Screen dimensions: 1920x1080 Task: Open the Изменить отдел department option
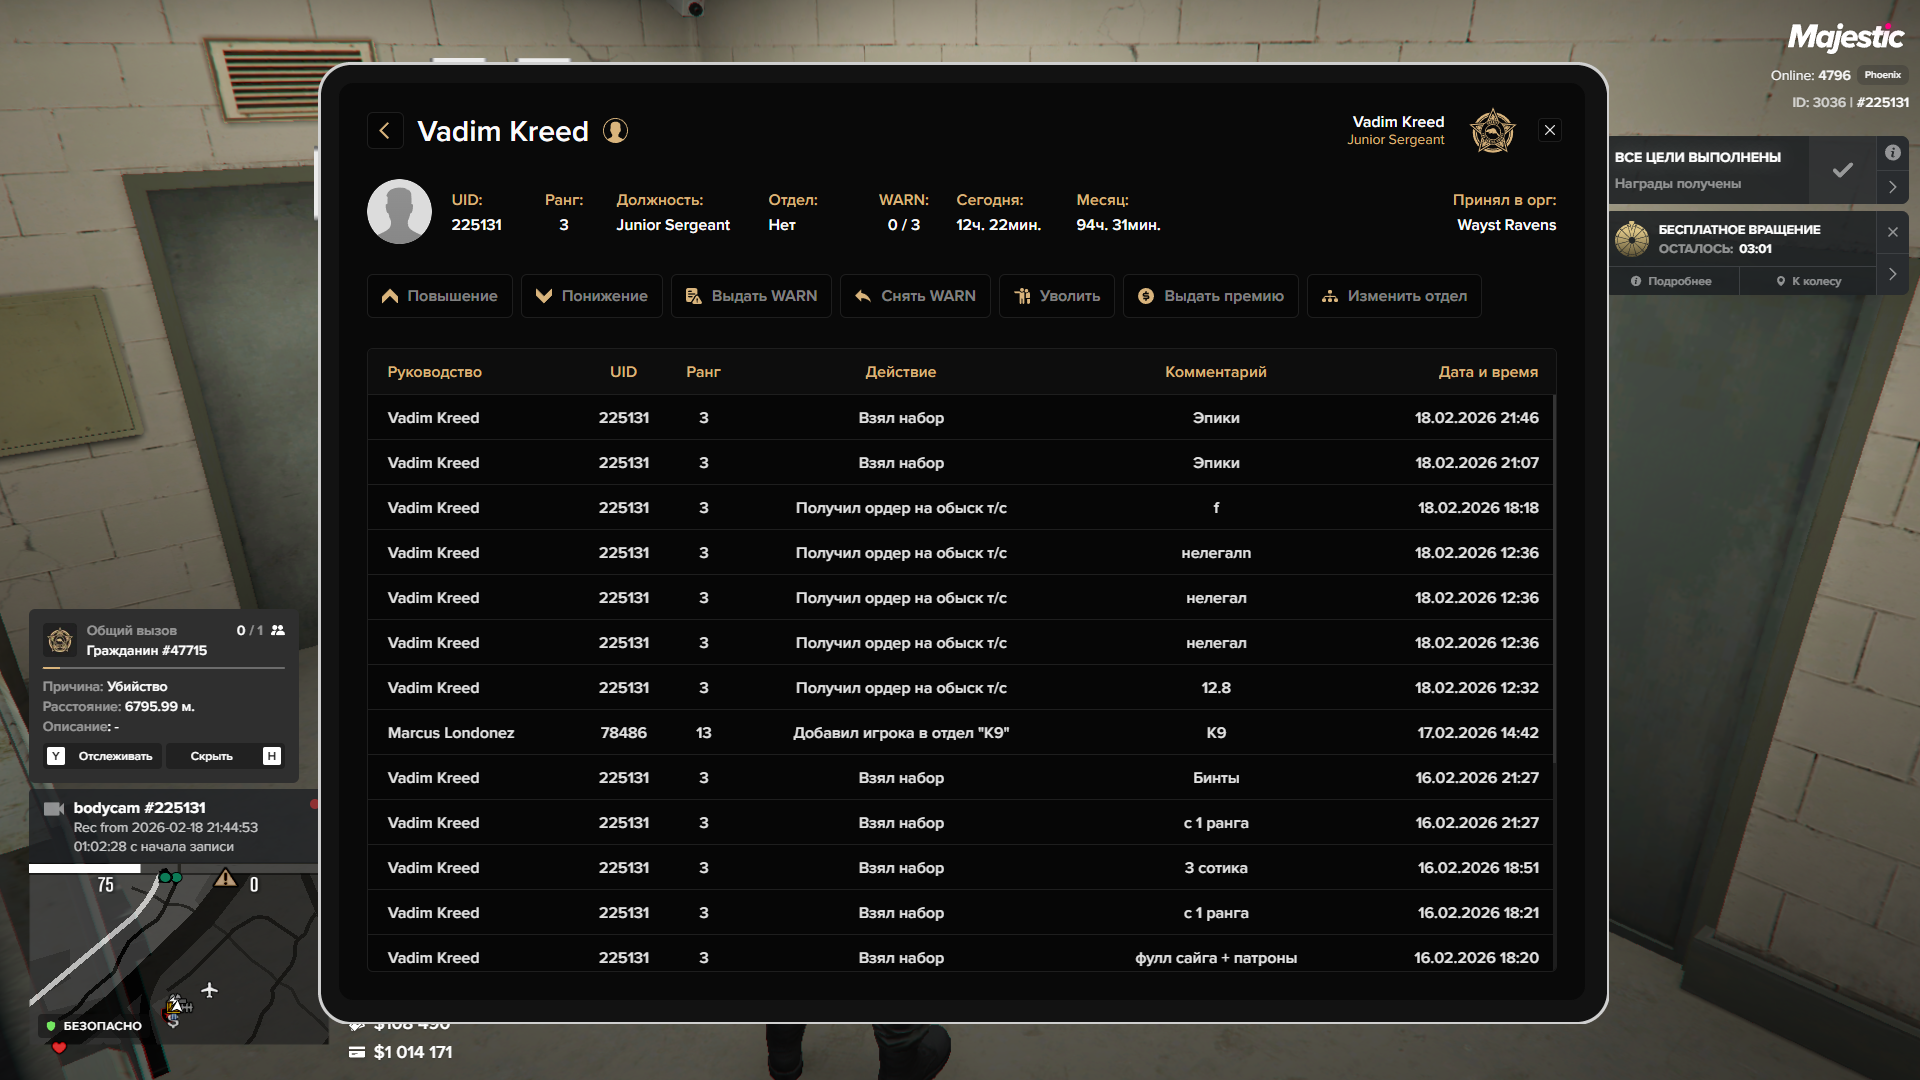click(1393, 296)
